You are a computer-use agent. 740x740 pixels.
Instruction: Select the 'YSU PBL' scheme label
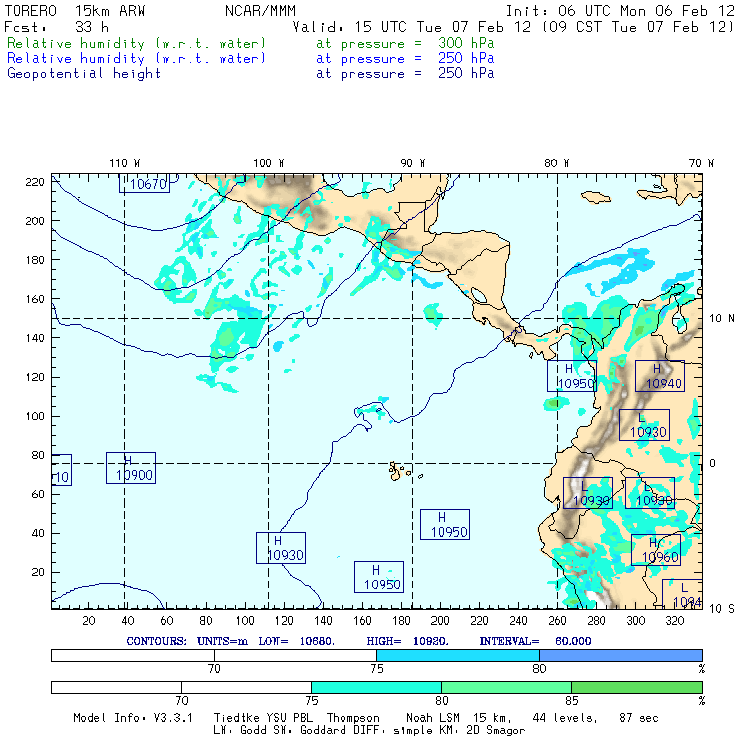point(287,718)
